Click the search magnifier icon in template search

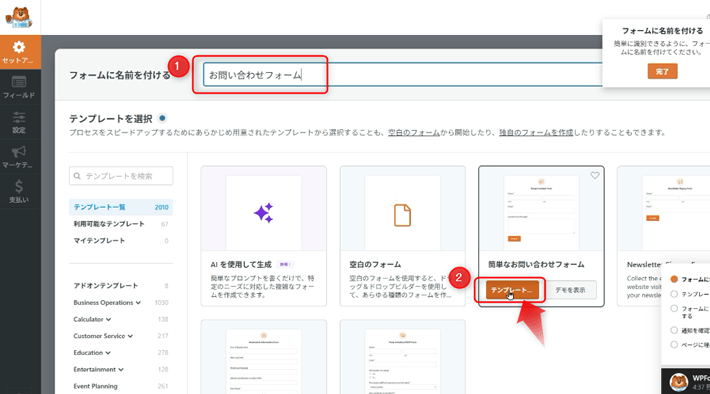click(x=77, y=176)
